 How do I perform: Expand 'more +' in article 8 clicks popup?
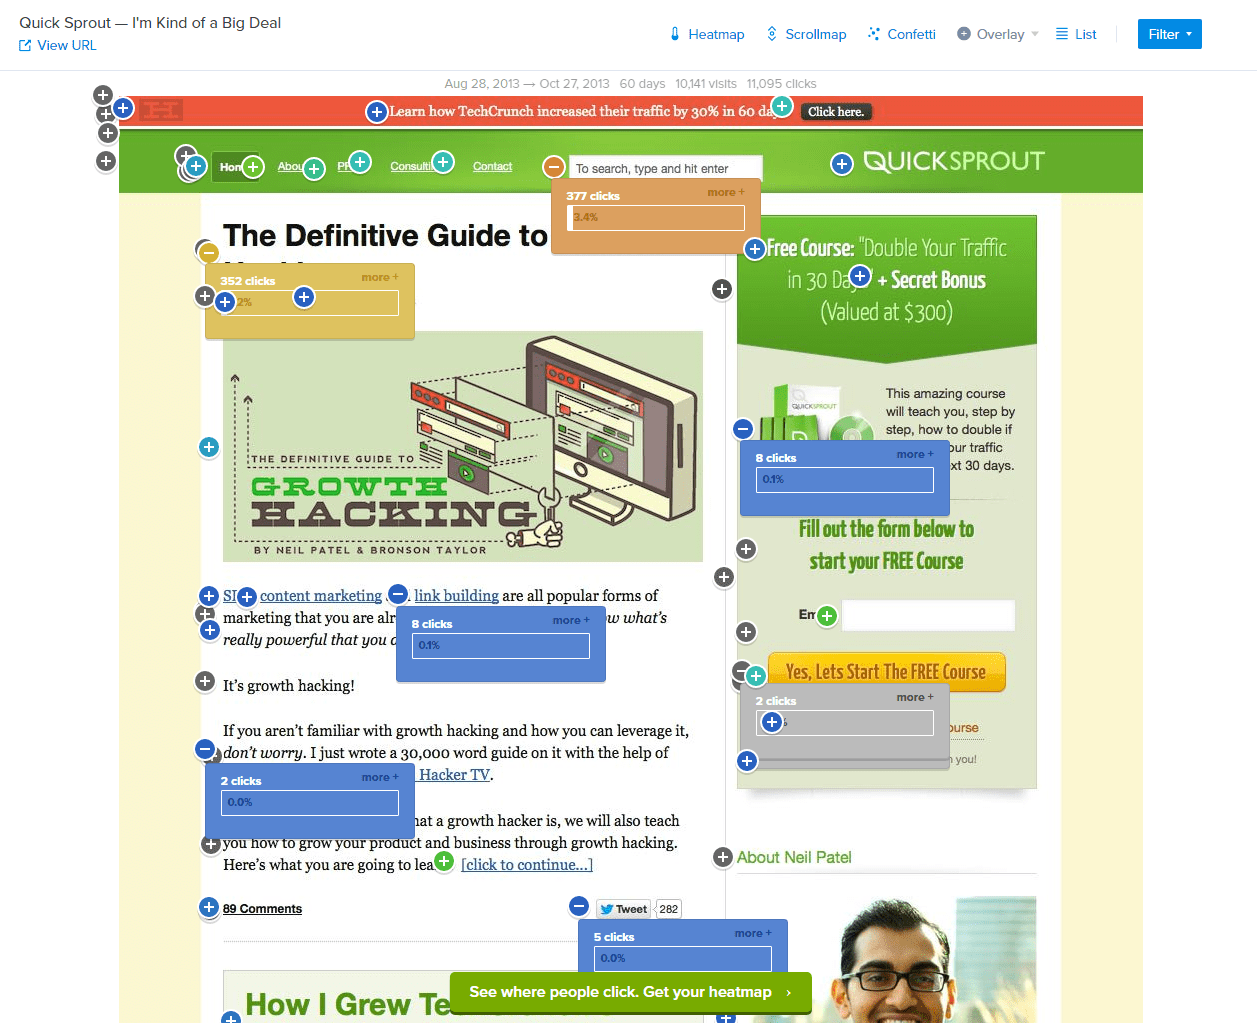tap(571, 620)
